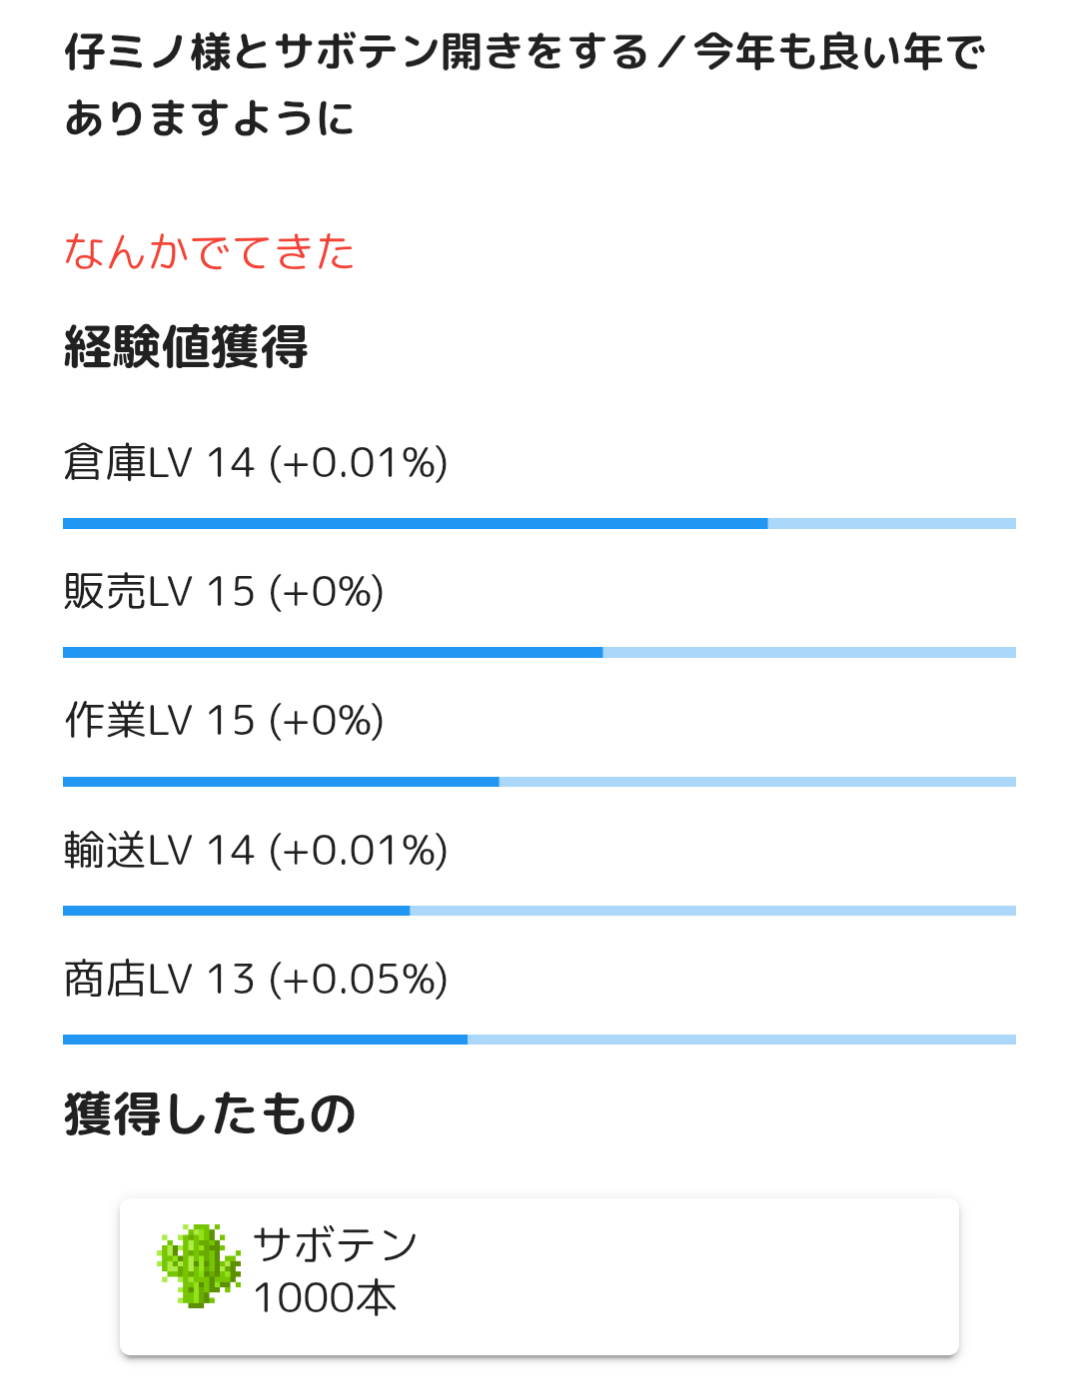Select the 商店LV 13 label
This screenshot has height=1387, width=1079.
[x=160, y=980]
